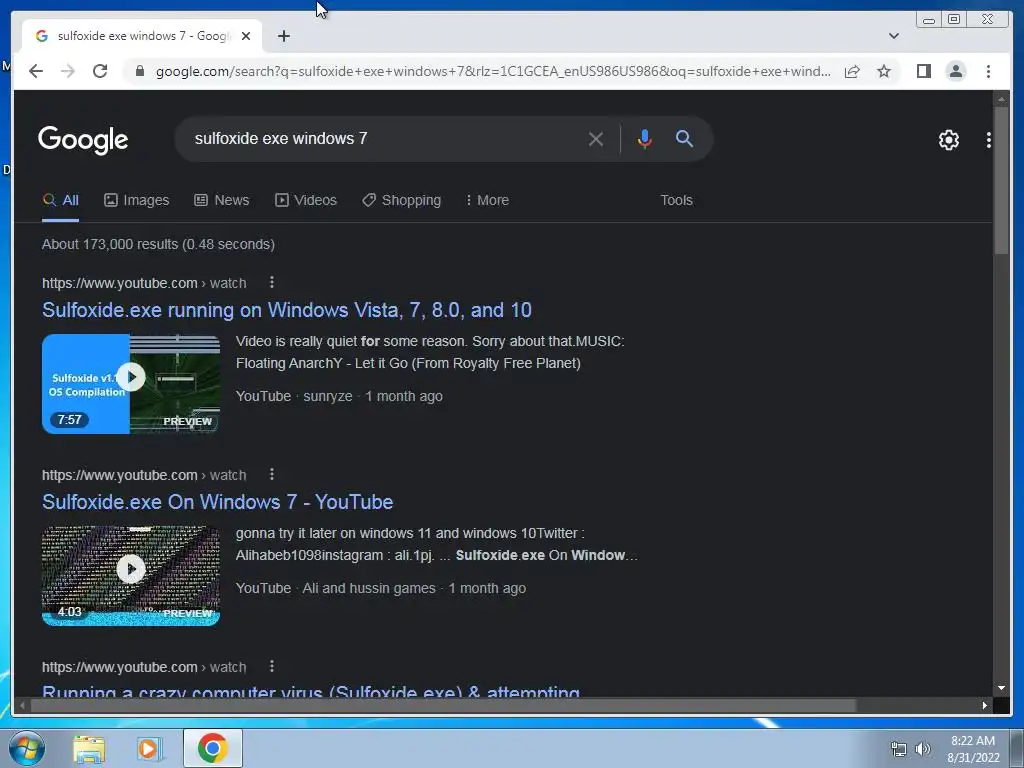The width and height of the screenshot is (1024, 768).
Task: Select the All results tab
Action: 61,200
